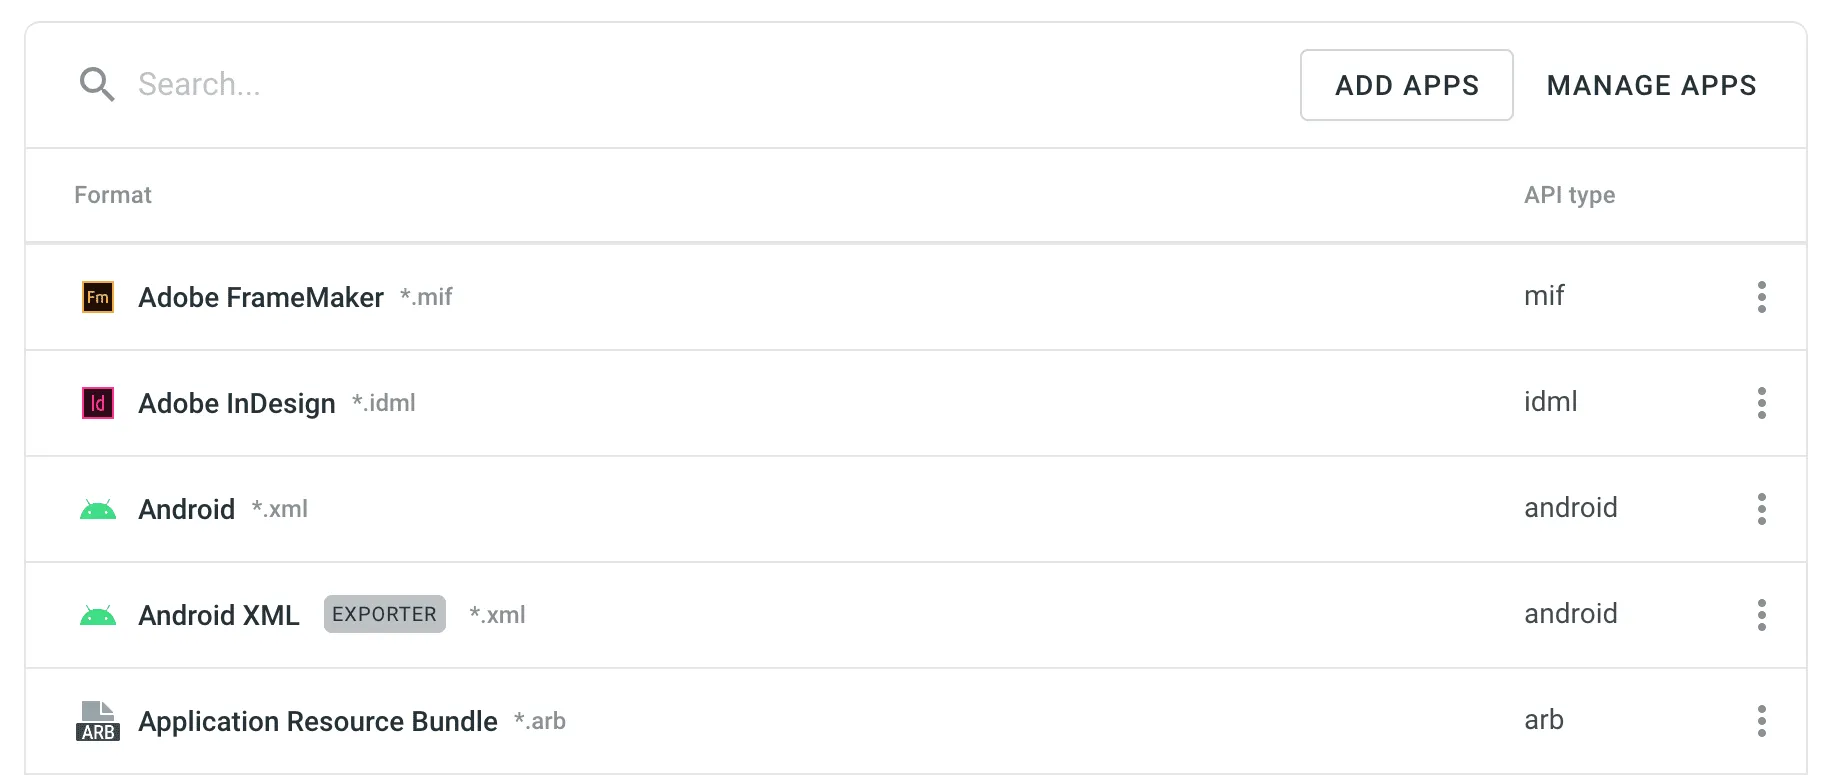Focus the Search input field
This screenshot has height=775, width=1826.
point(600,85)
